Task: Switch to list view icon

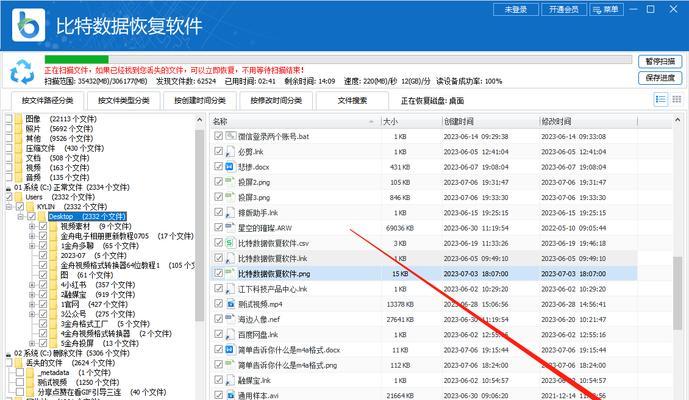Action: click(x=660, y=99)
